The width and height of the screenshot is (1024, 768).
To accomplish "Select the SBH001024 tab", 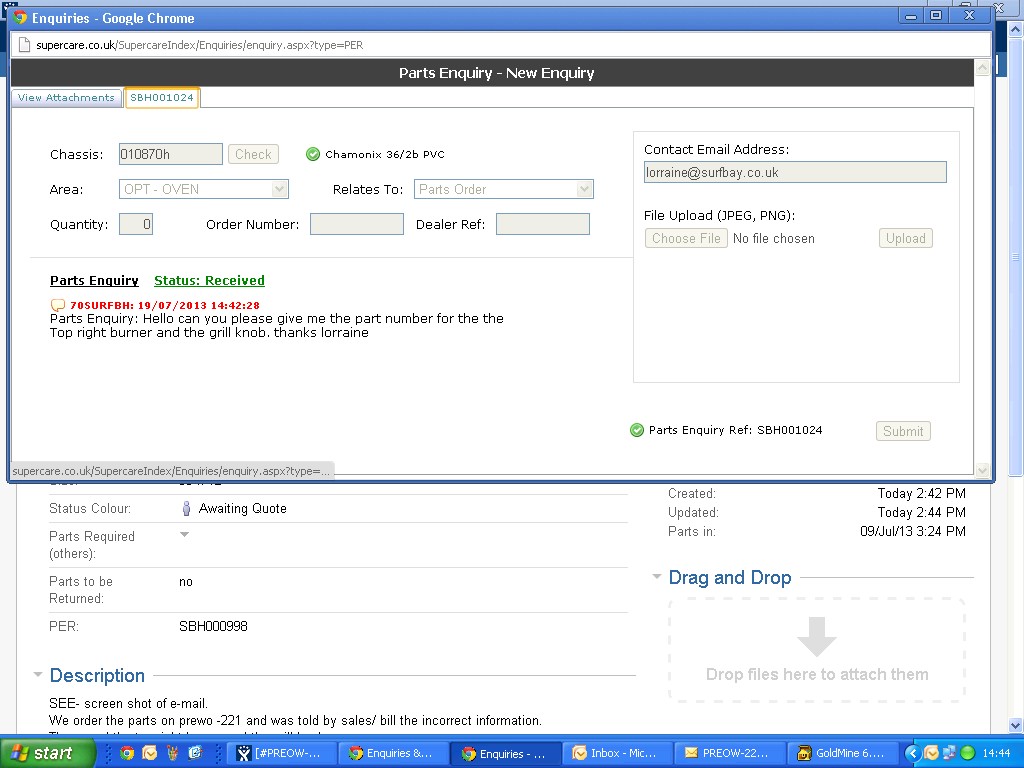I will pos(162,97).
